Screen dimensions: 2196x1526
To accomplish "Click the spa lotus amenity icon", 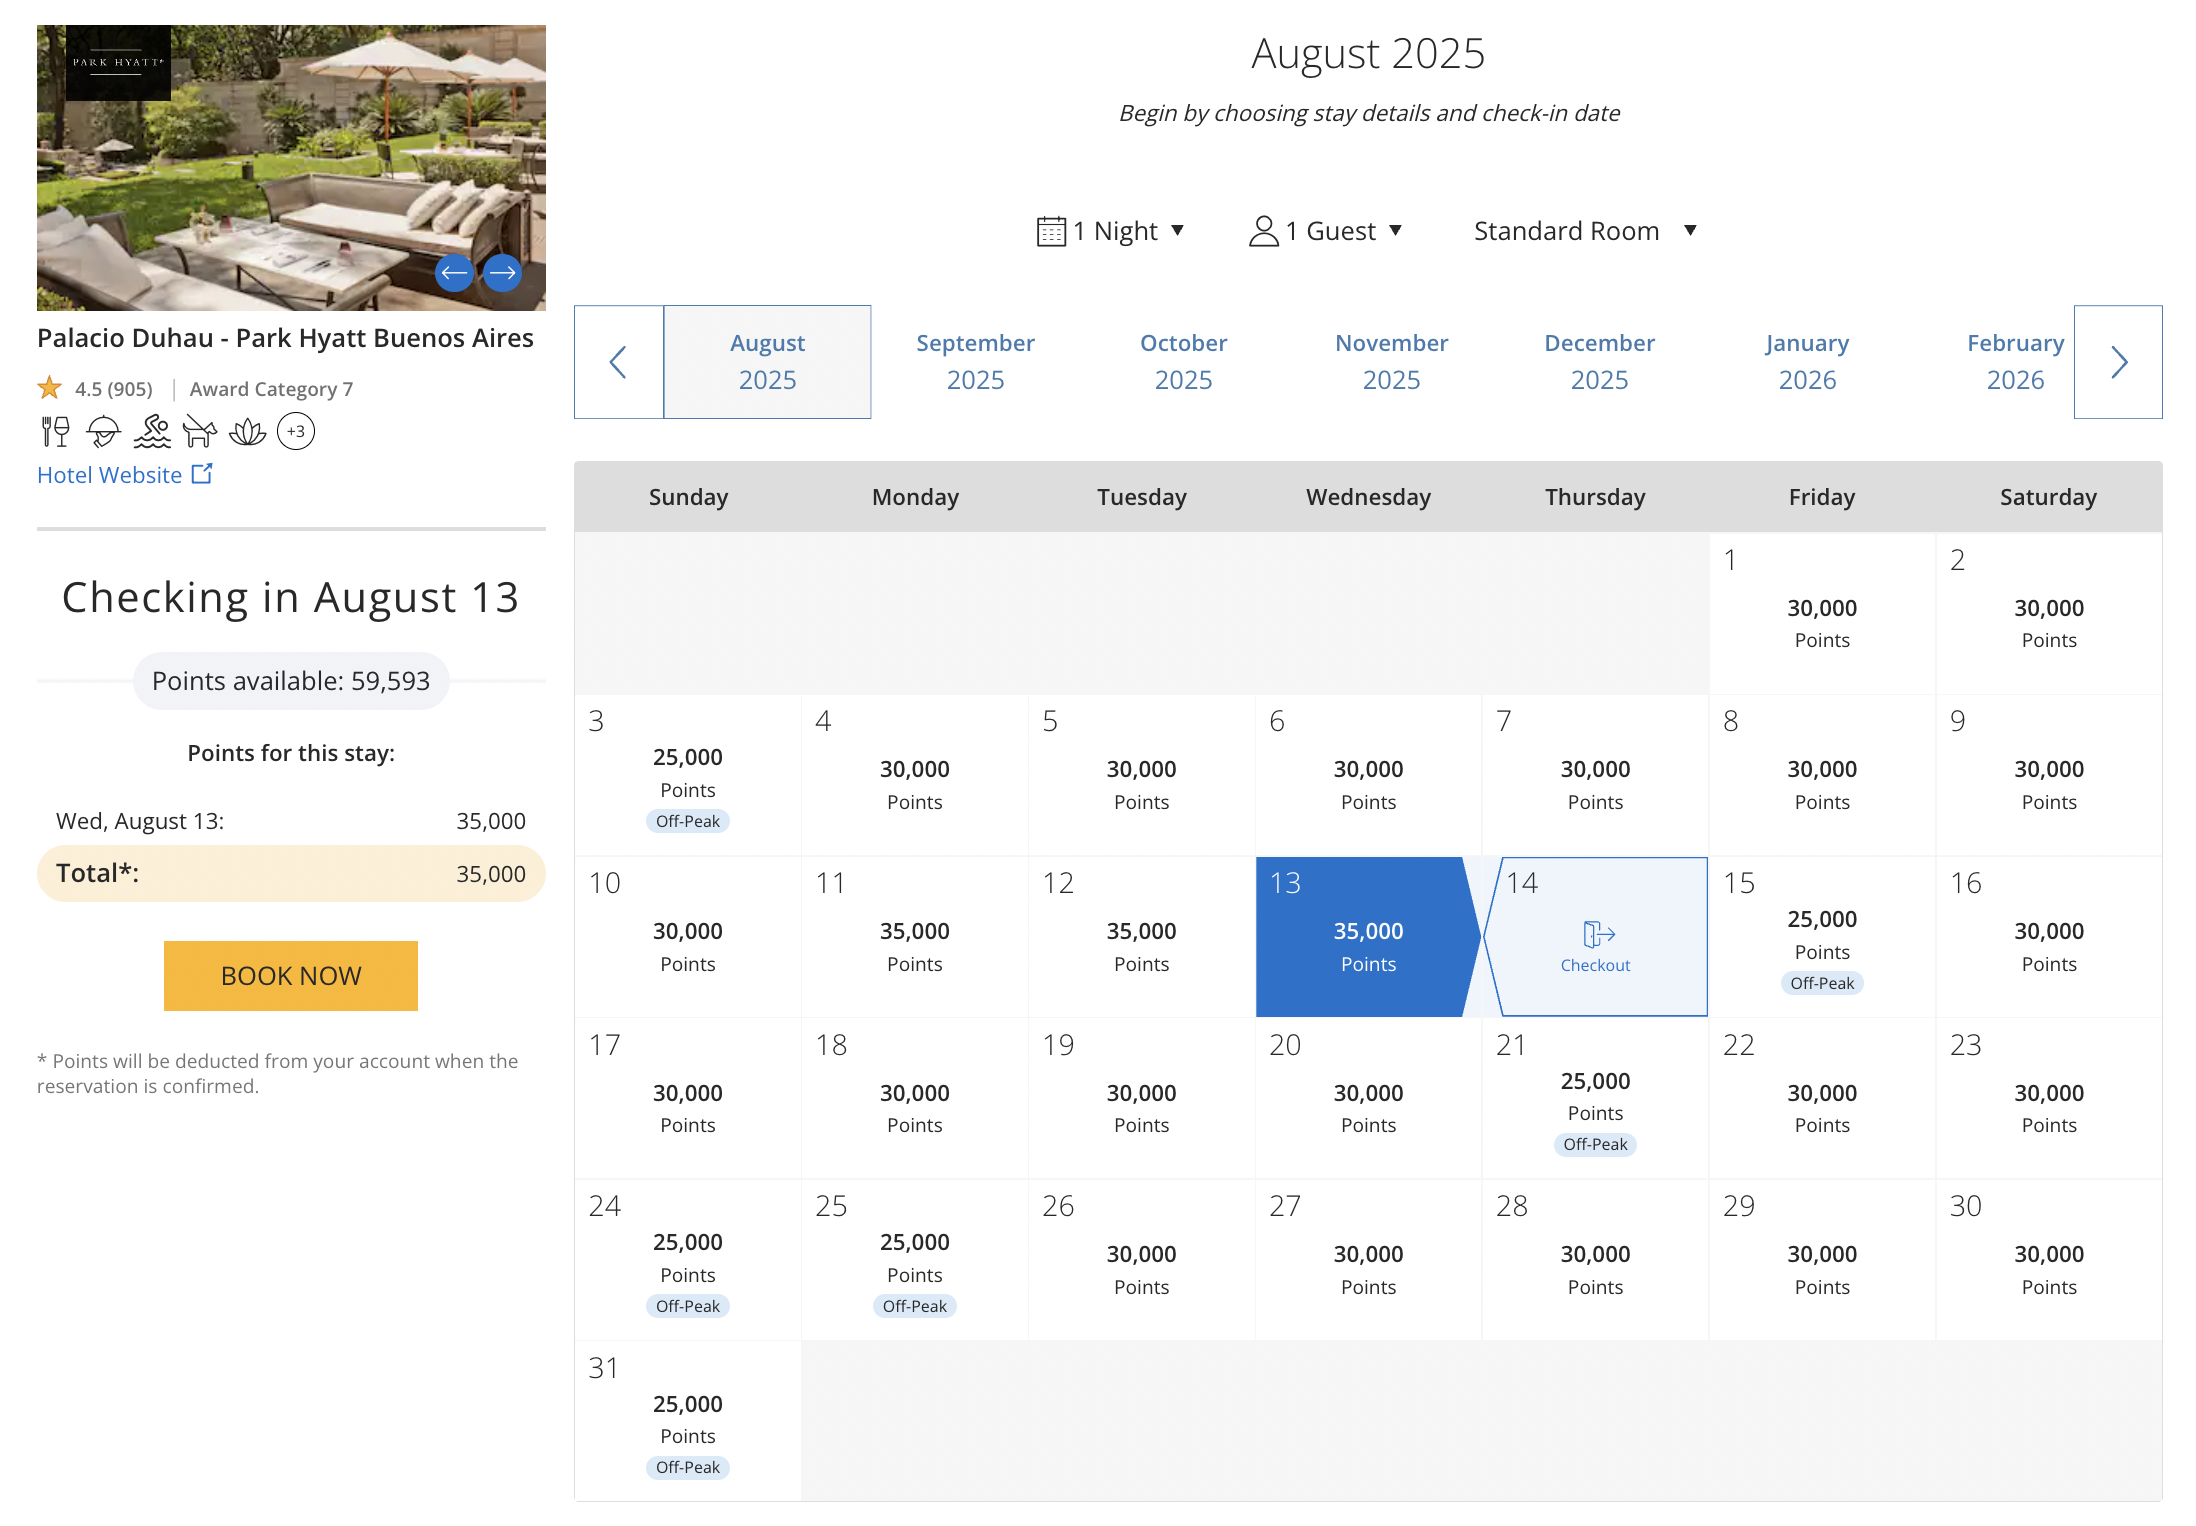I will [x=247, y=432].
